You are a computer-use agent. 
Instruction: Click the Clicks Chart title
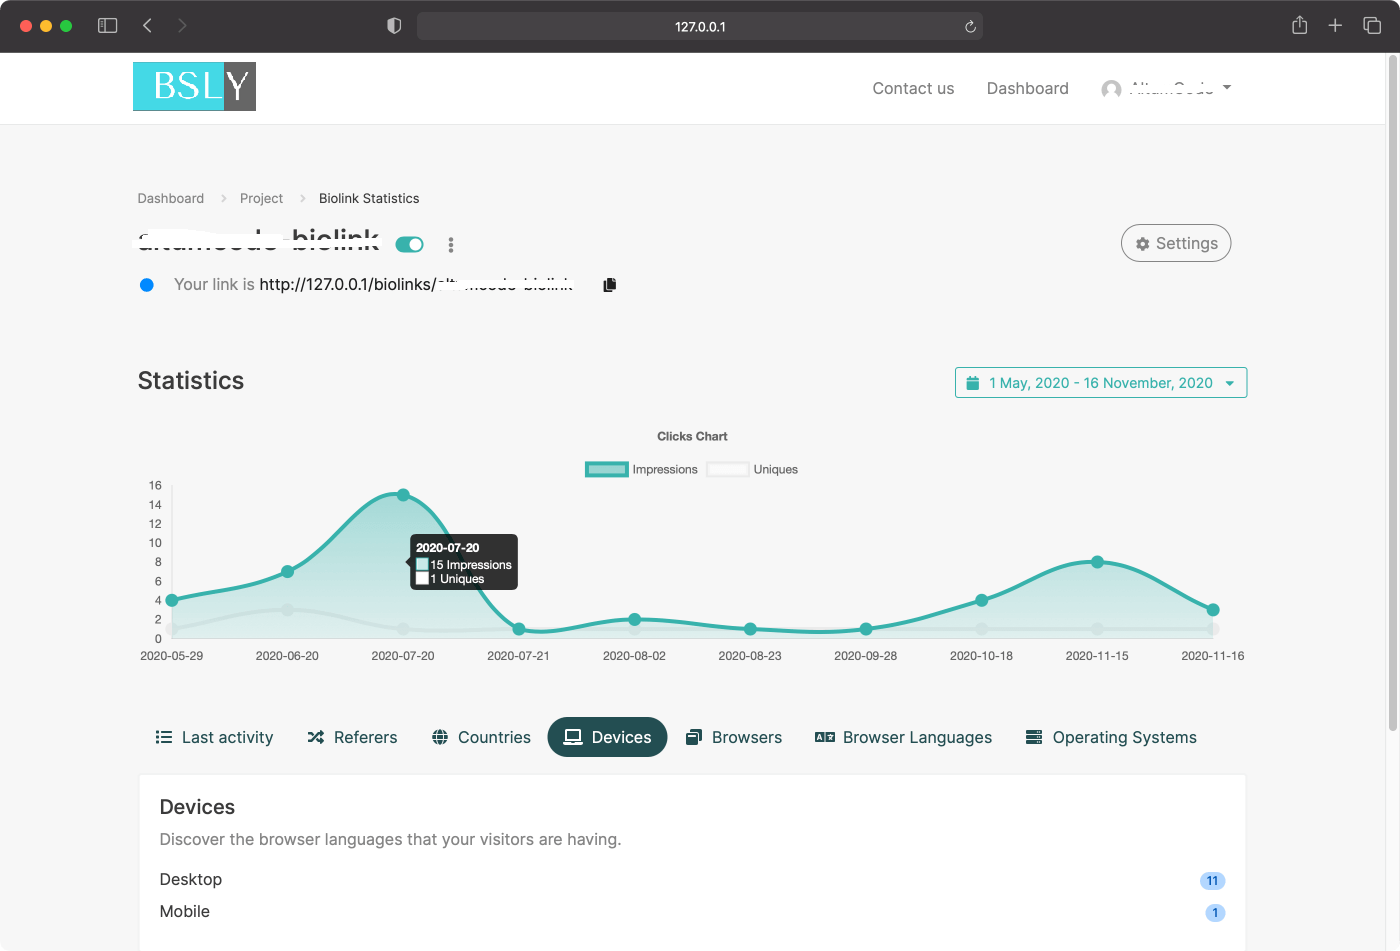click(692, 436)
